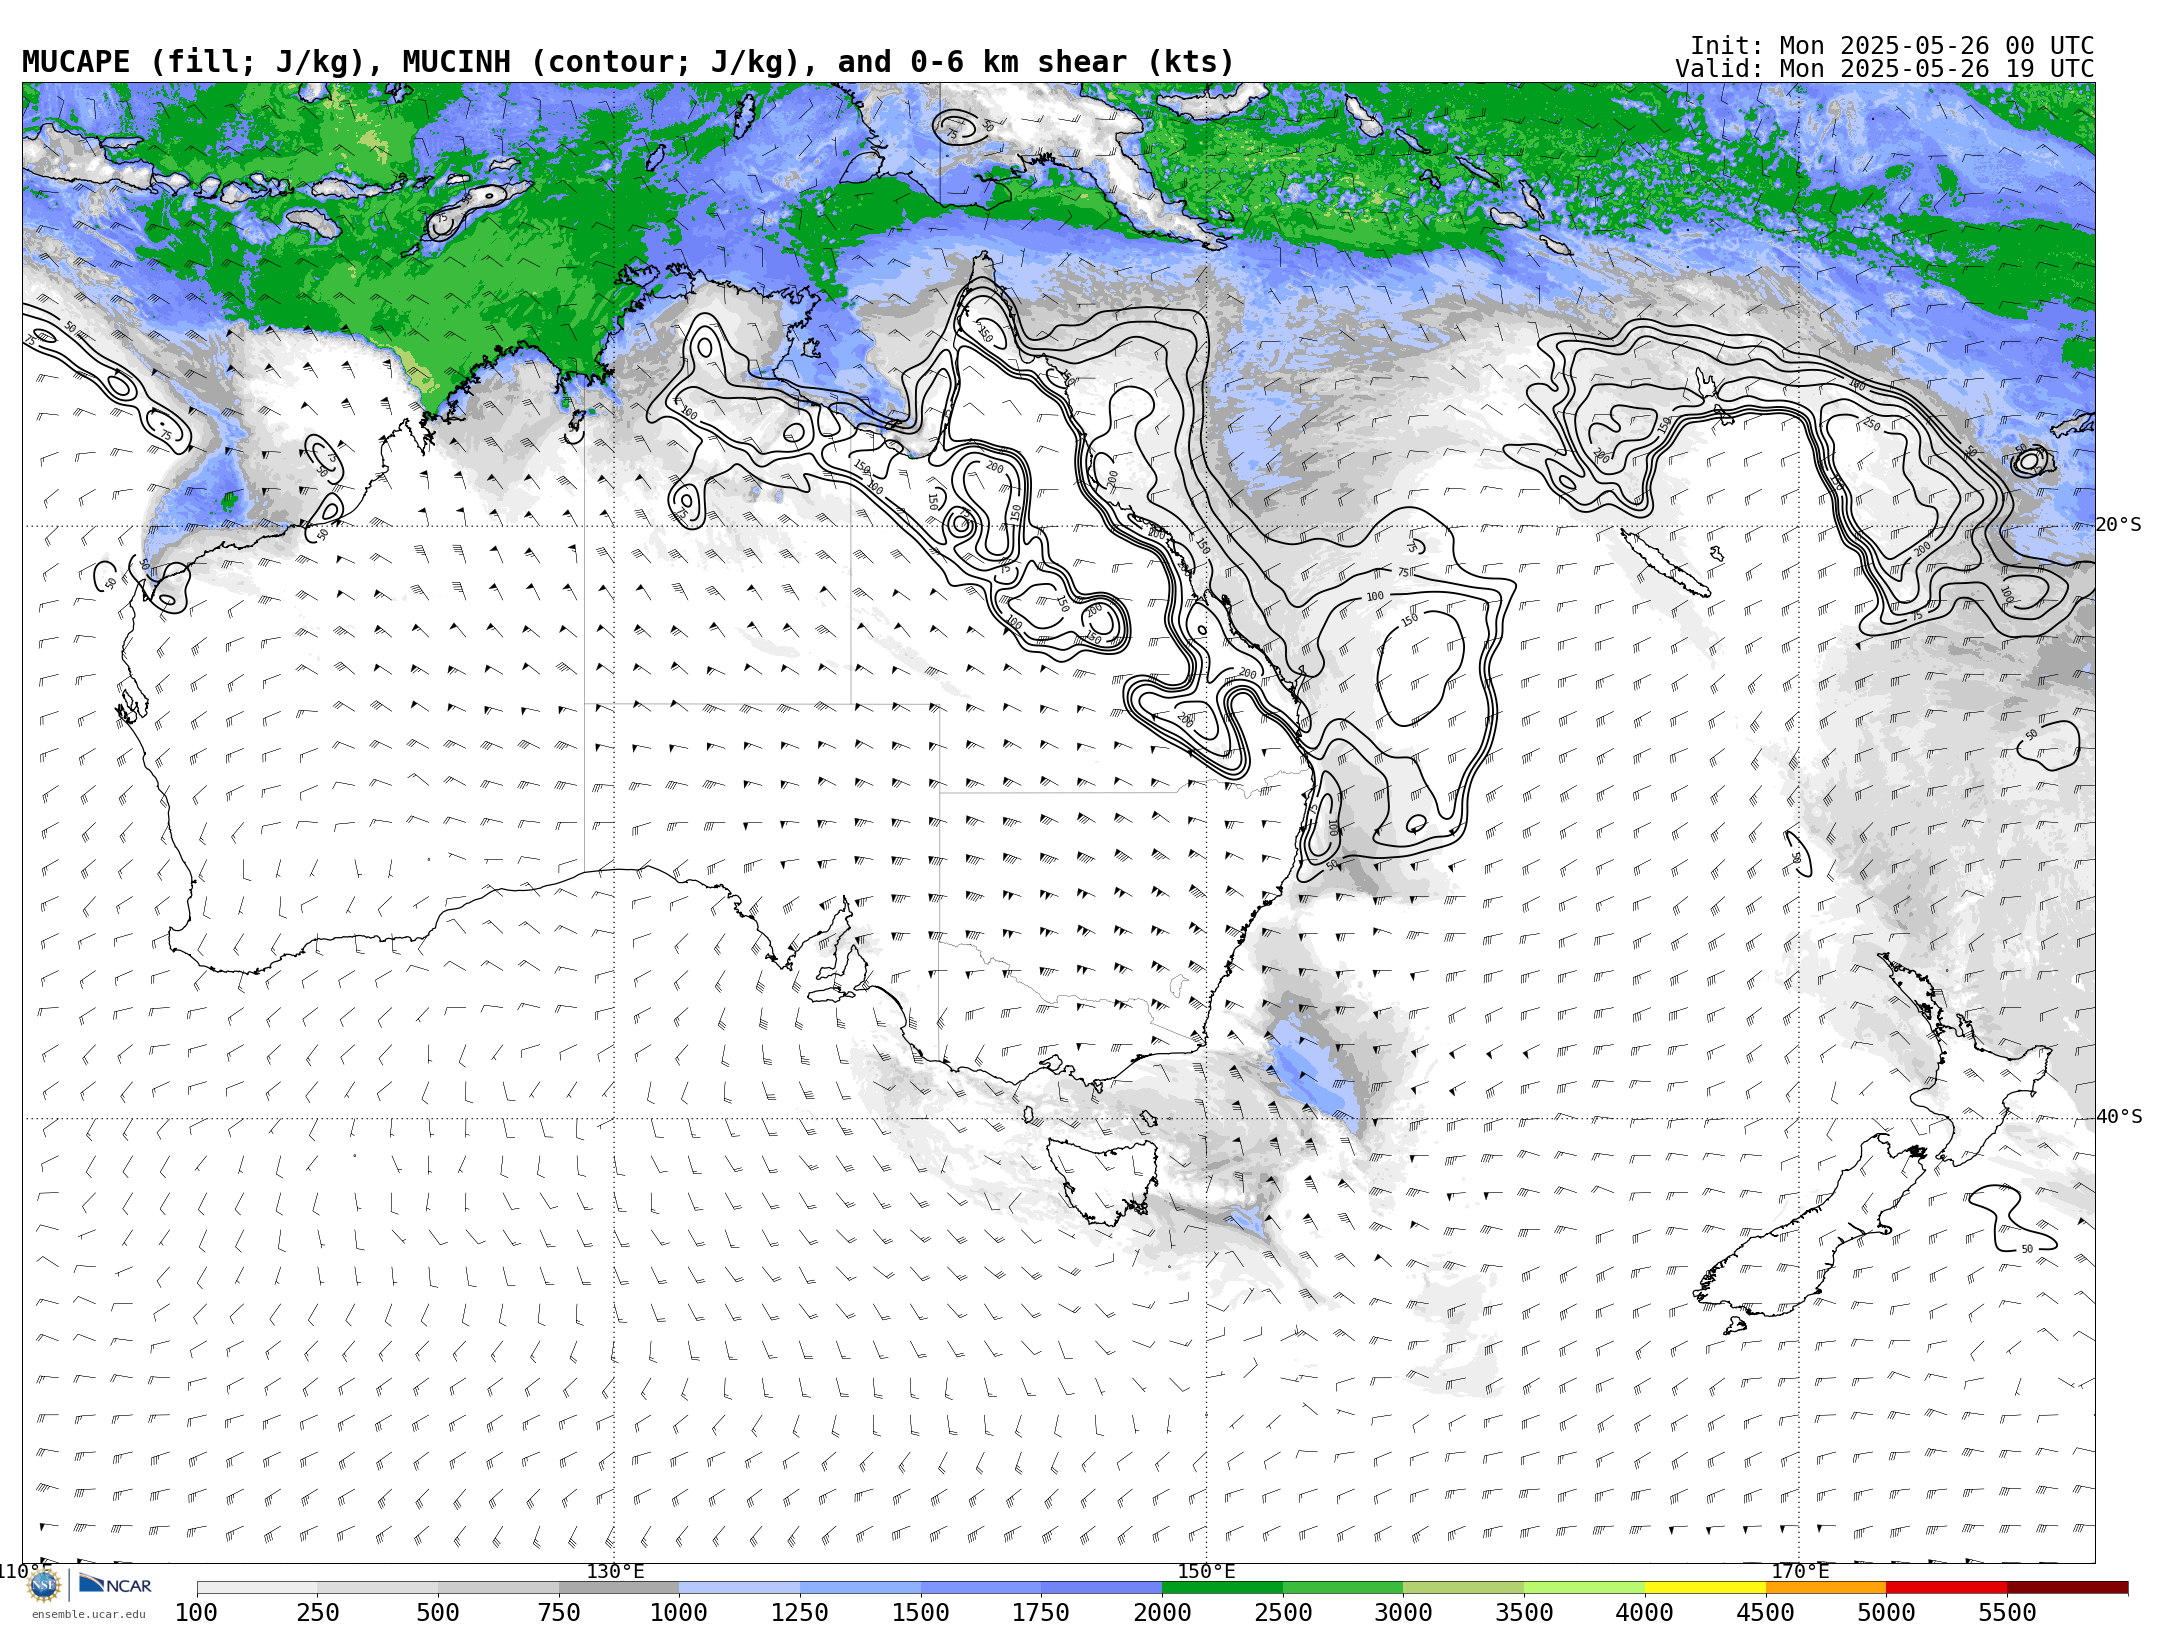The height and width of the screenshot is (1626, 2160).
Task: Click the colorbar value 250
Action: tap(317, 1613)
